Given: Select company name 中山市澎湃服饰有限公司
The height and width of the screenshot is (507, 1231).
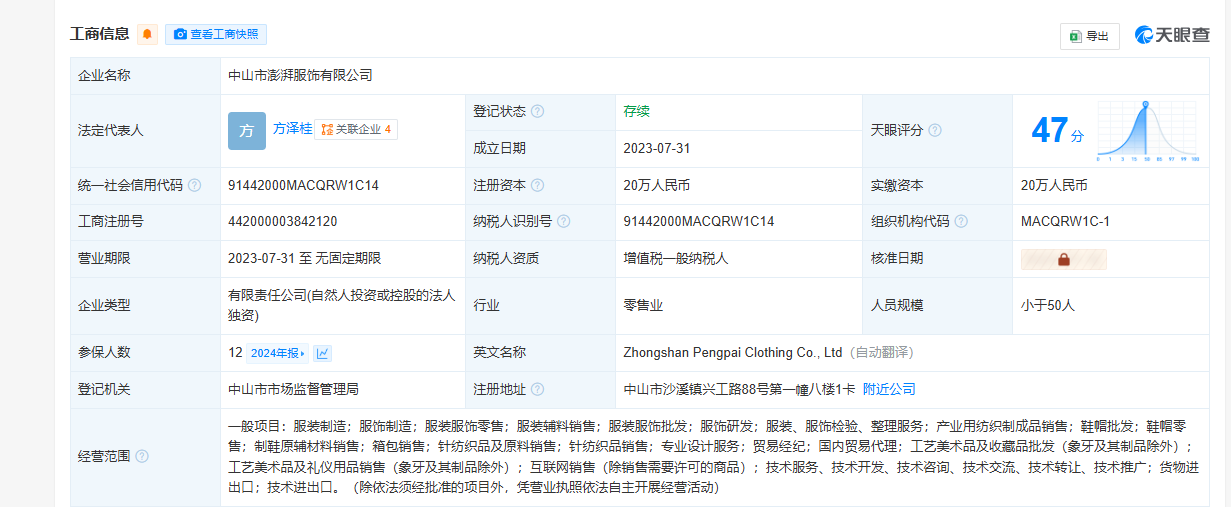Looking at the screenshot, I should tap(300, 75).
